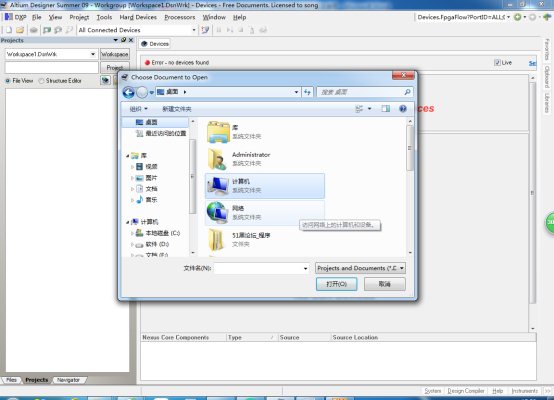Toggle the preview pane icon
Viewport: 554px width, 400px height.
coord(385,109)
